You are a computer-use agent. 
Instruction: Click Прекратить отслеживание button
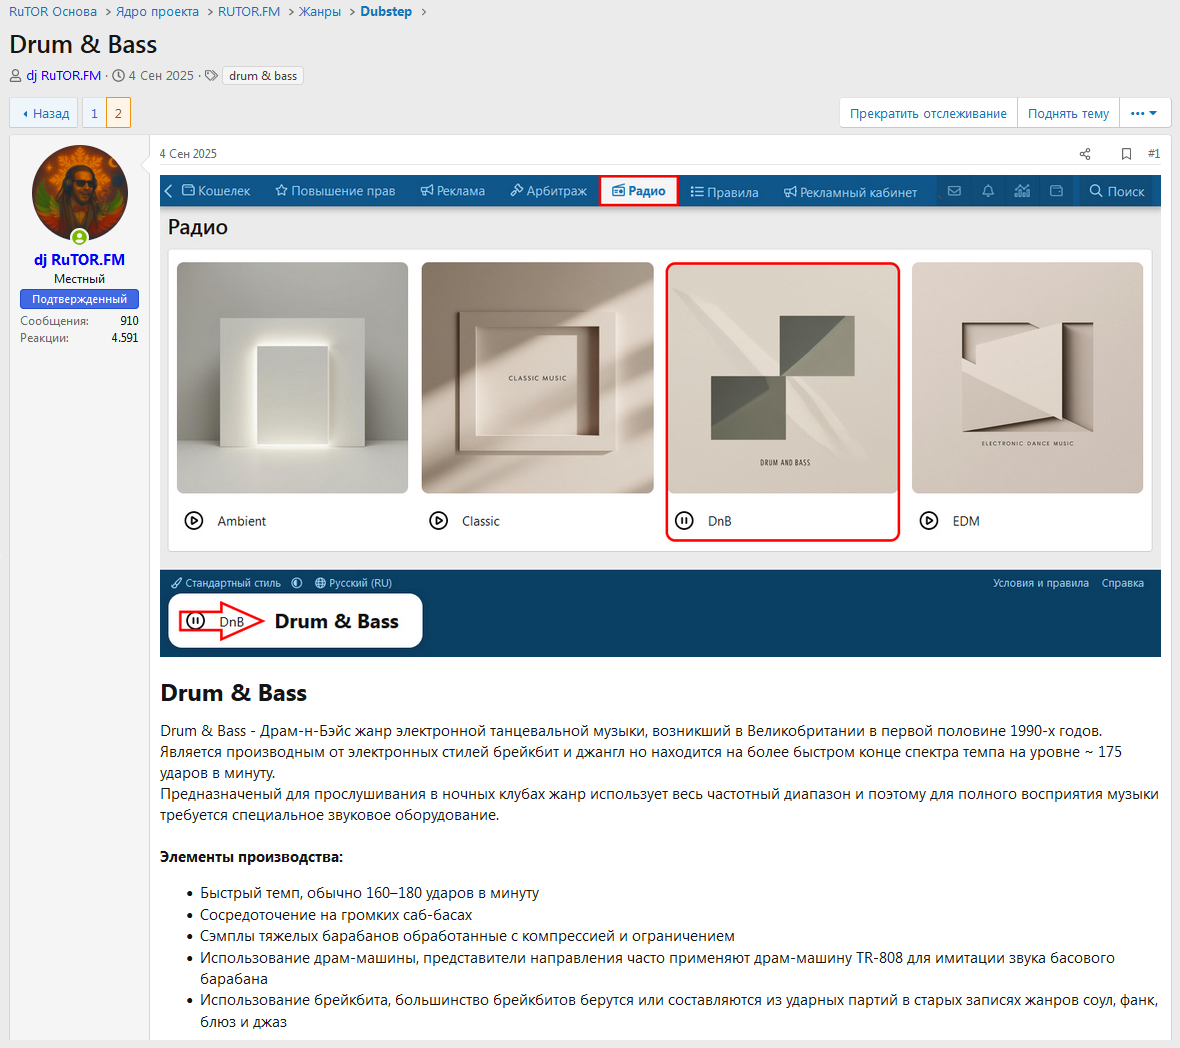[928, 113]
